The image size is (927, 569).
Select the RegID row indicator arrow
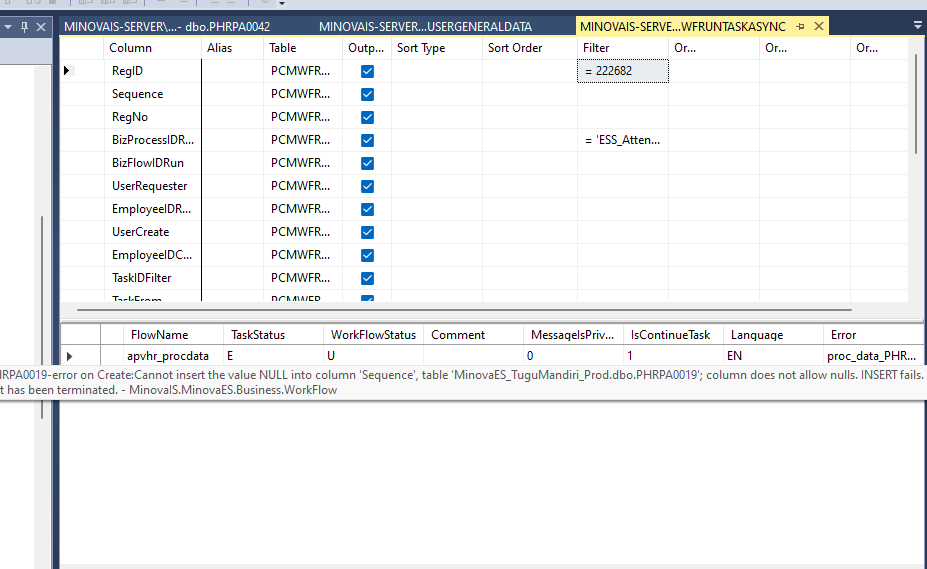coord(67,71)
